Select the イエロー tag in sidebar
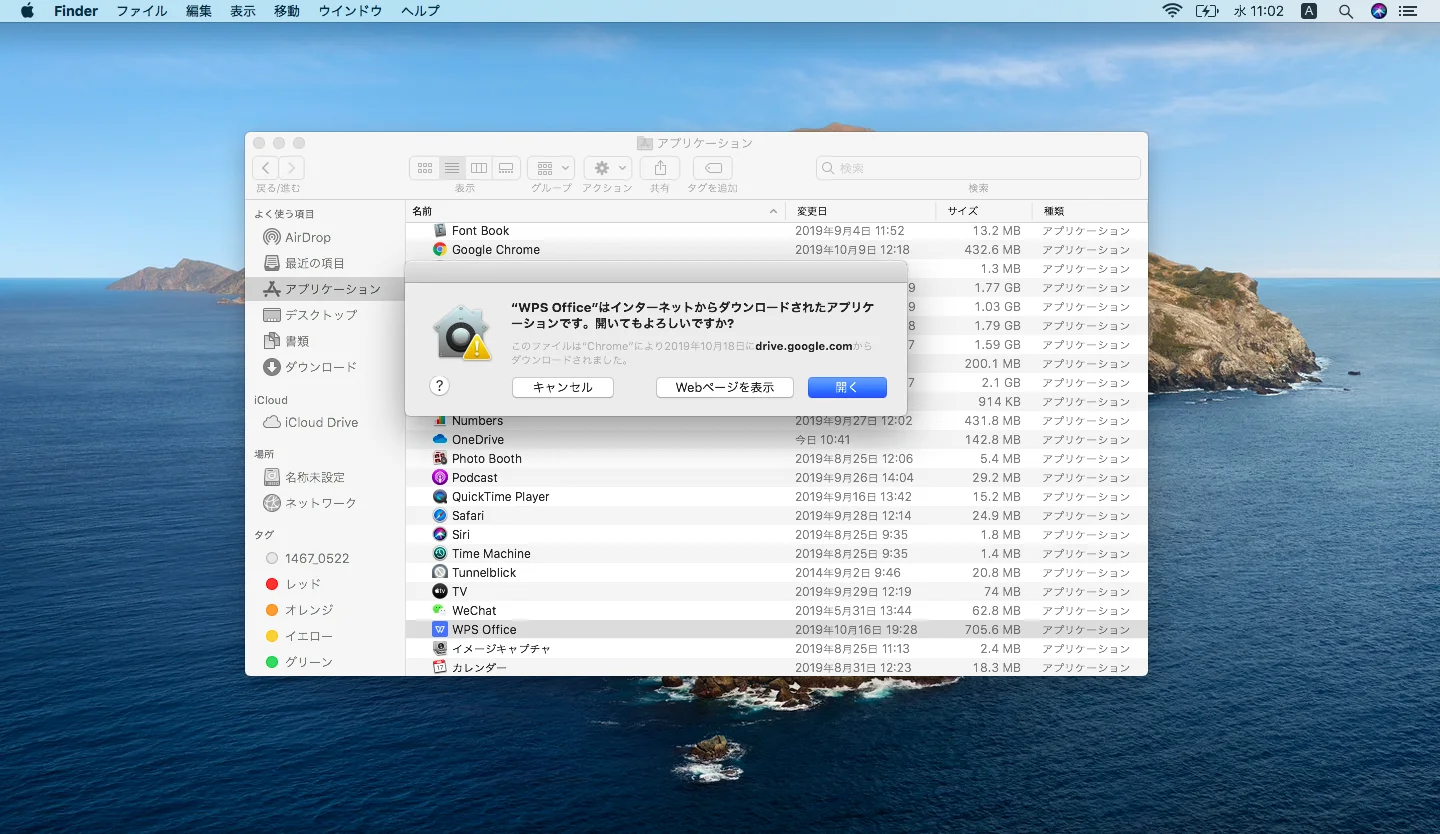The width and height of the screenshot is (1440, 834). pyautogui.click(x=325, y=636)
